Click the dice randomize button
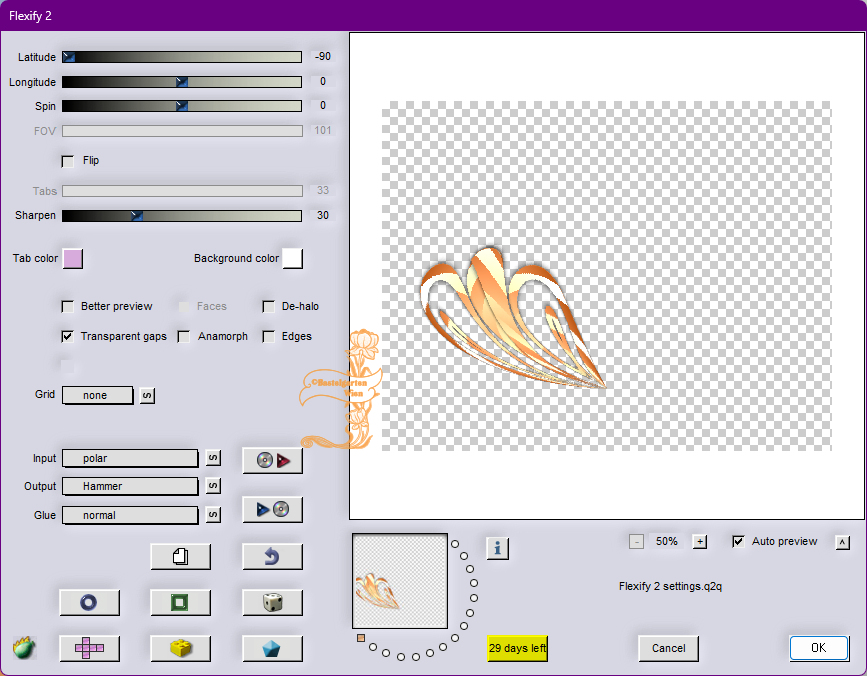Screen dimensions: 867x676 coord(273,602)
